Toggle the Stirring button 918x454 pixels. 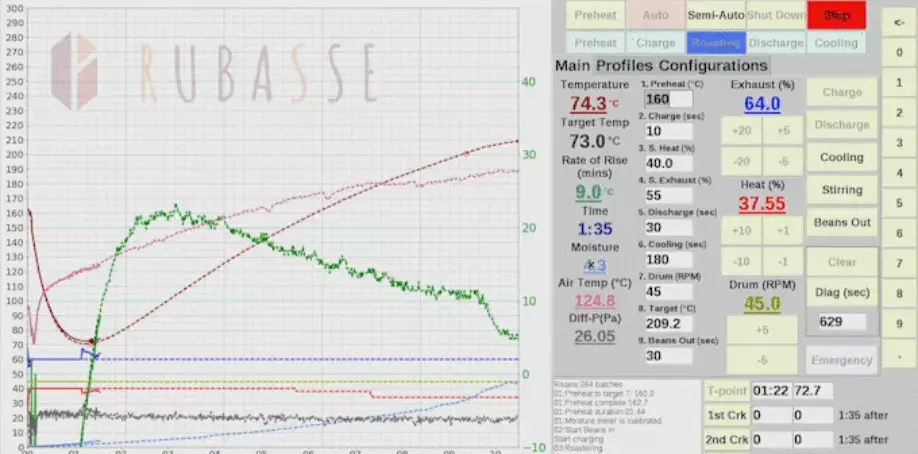842,189
